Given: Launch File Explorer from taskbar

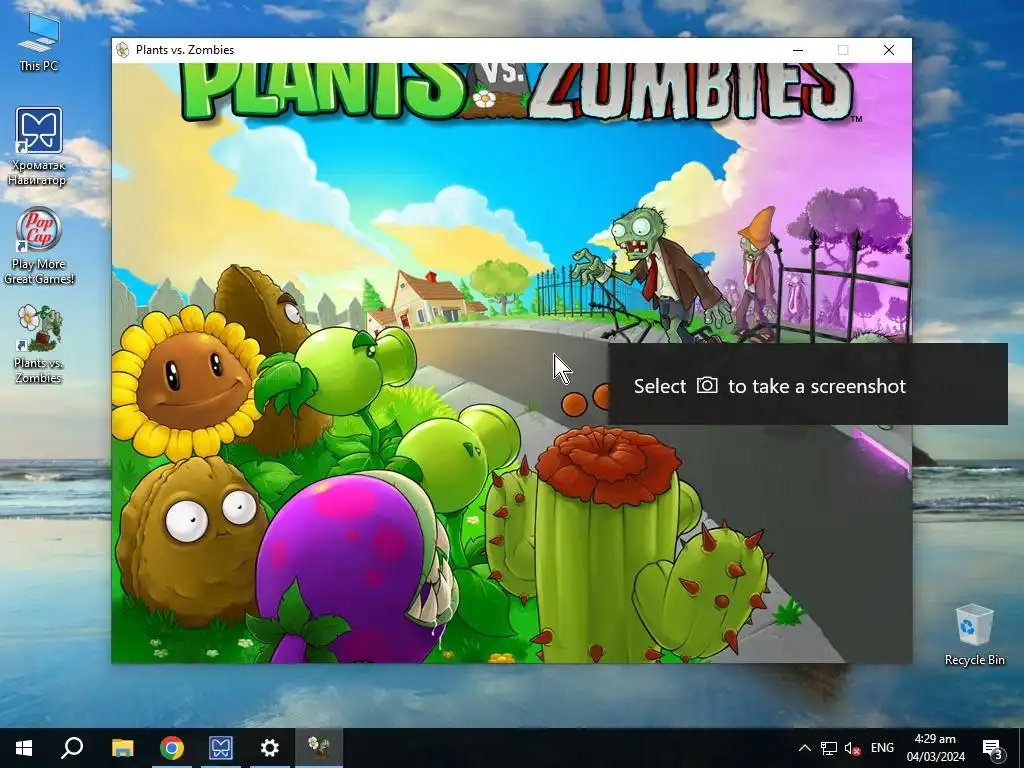Looking at the screenshot, I should (122, 748).
